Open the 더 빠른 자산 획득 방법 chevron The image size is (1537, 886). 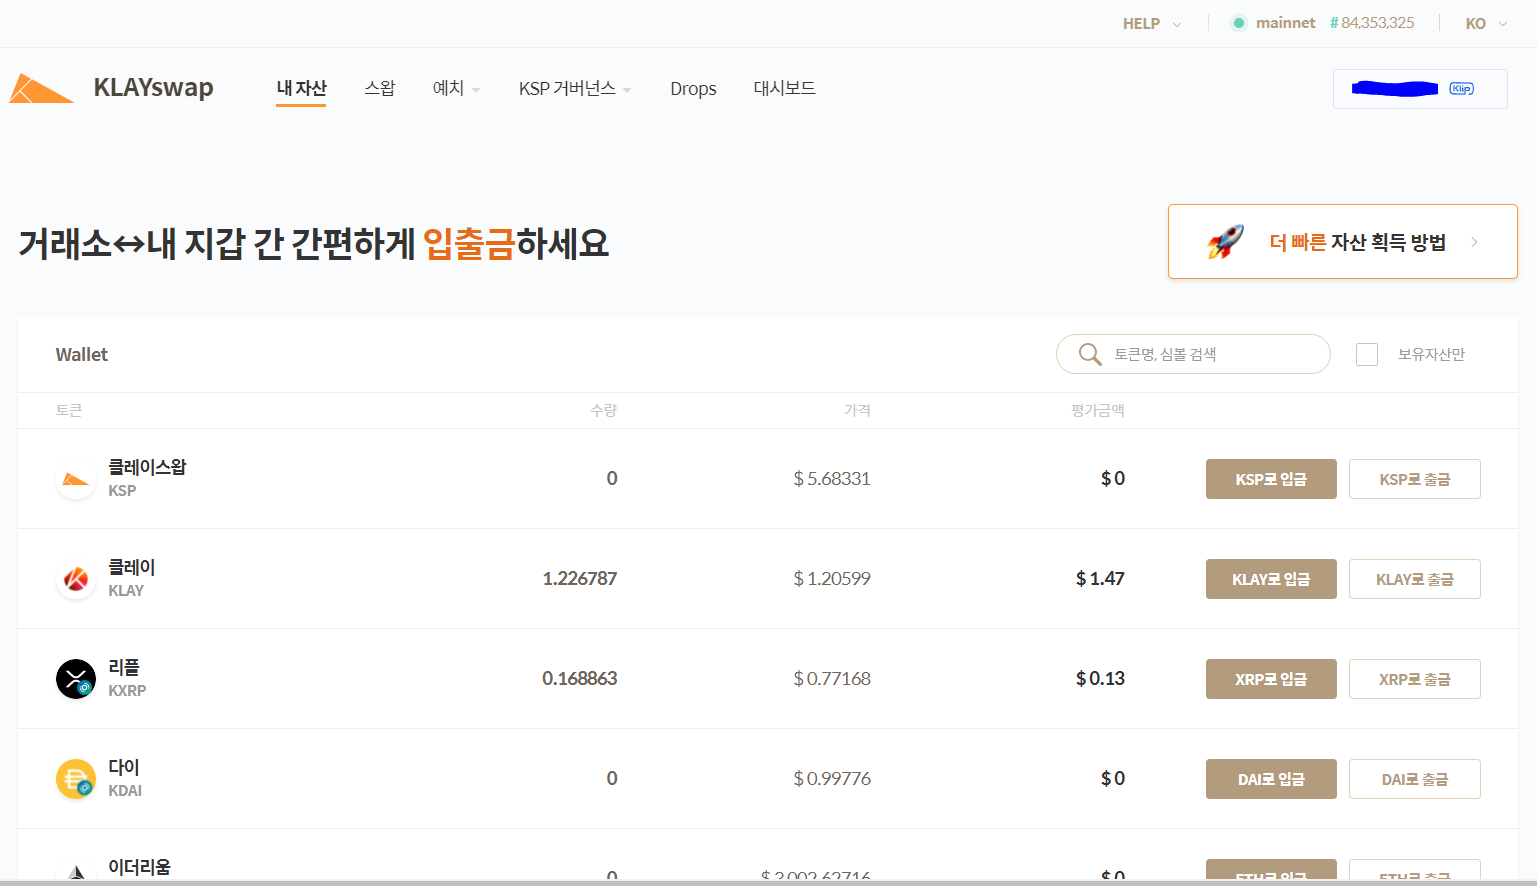point(1474,242)
